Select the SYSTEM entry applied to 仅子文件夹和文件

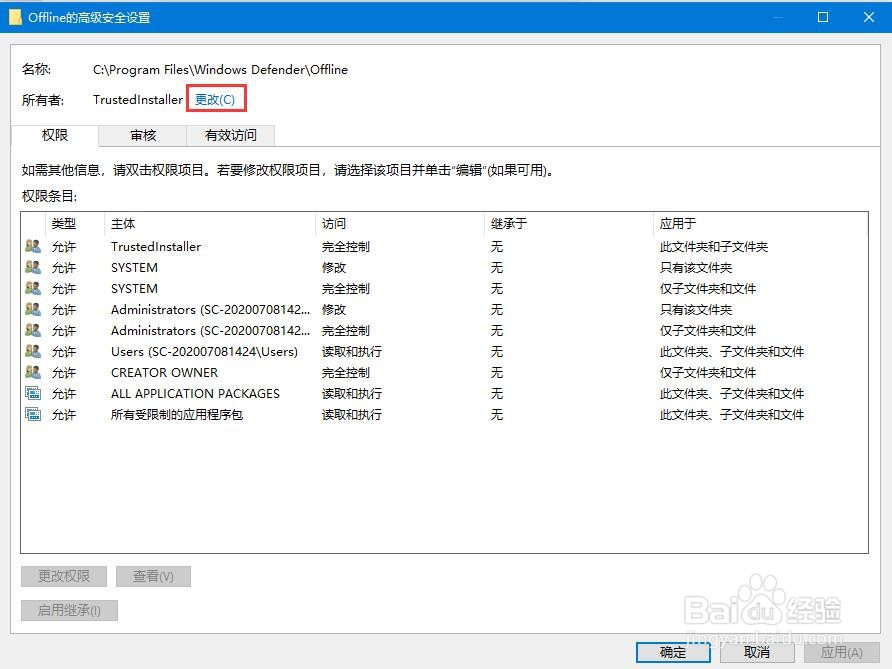tap(444, 288)
